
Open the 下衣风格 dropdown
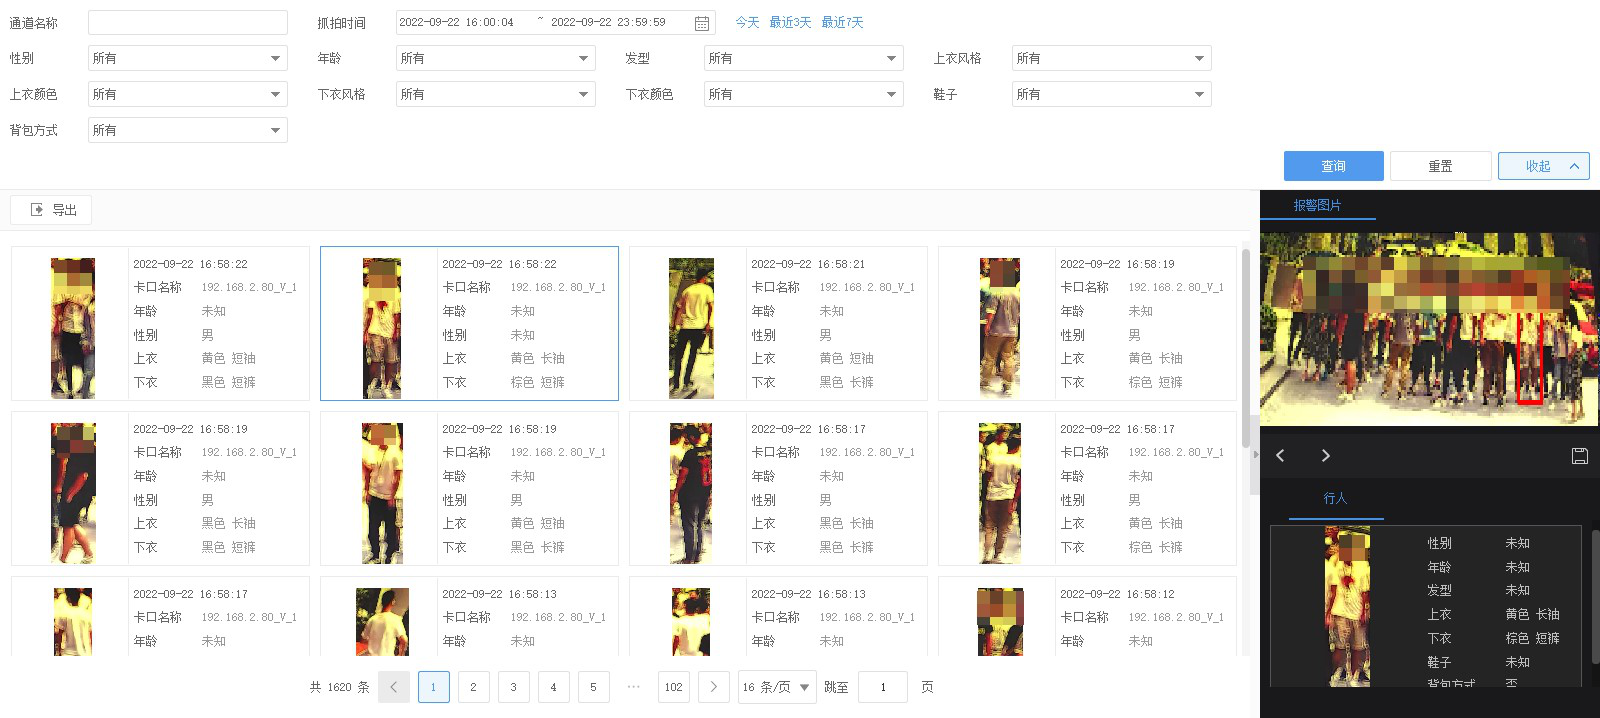(x=496, y=94)
